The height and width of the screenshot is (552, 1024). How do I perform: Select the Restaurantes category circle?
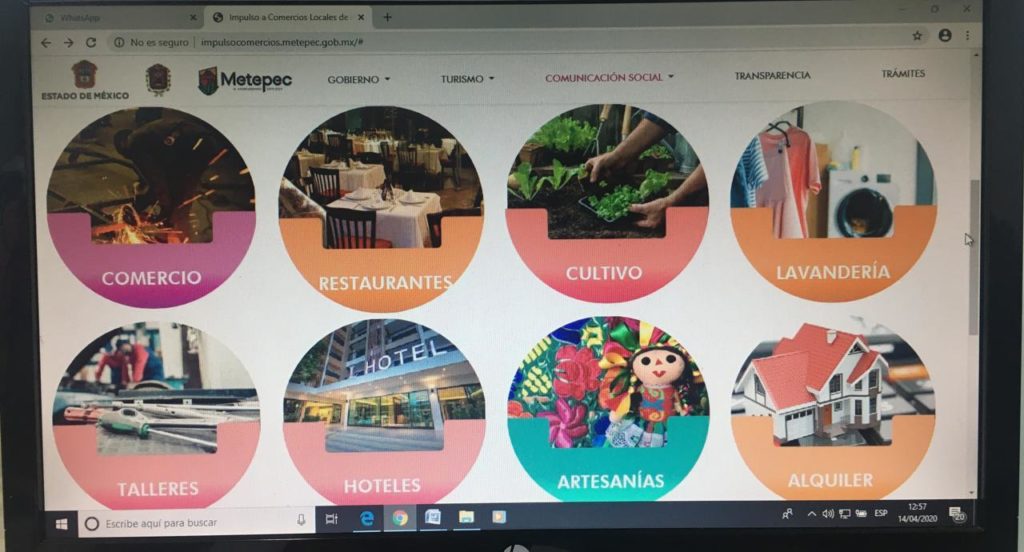pyautogui.click(x=381, y=209)
